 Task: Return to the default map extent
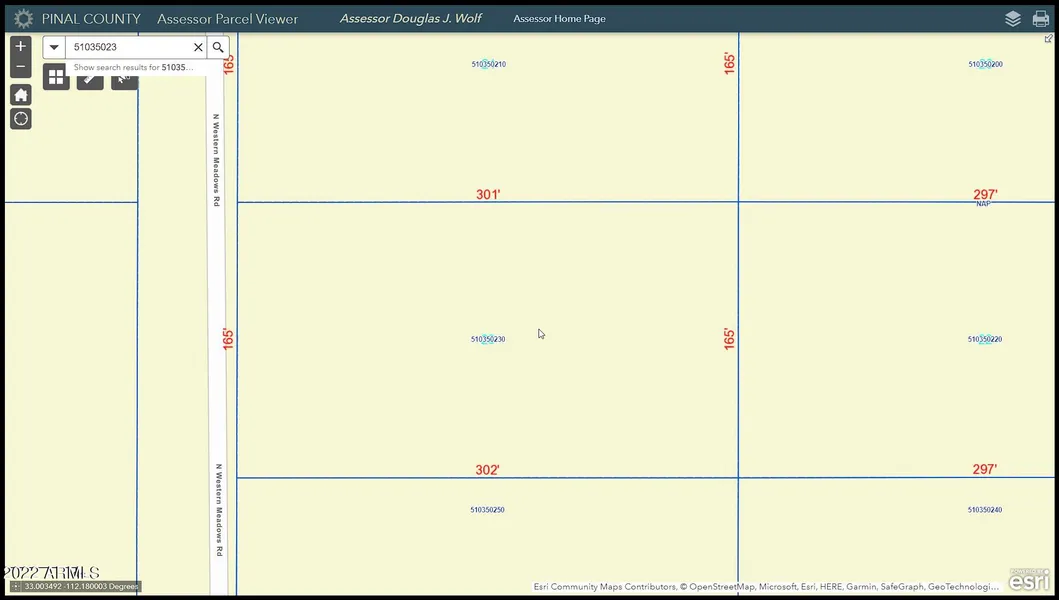(21, 95)
